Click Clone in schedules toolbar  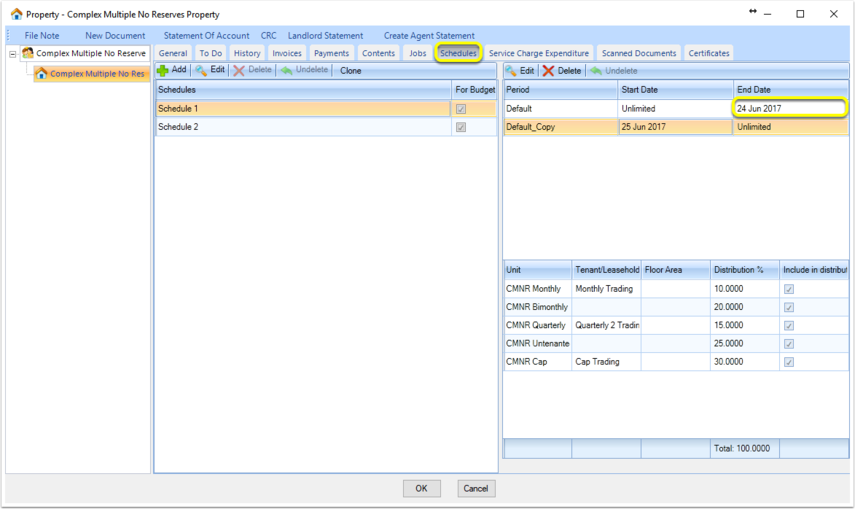coord(351,70)
